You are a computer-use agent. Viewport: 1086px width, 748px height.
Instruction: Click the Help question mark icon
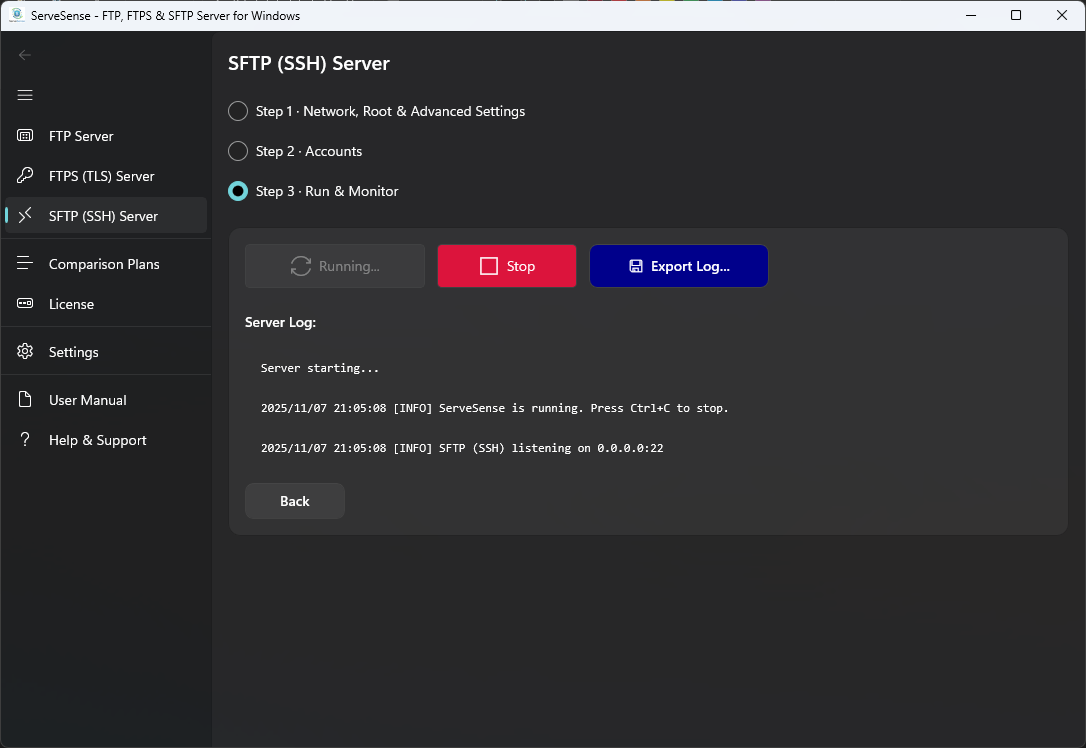(x=25, y=439)
